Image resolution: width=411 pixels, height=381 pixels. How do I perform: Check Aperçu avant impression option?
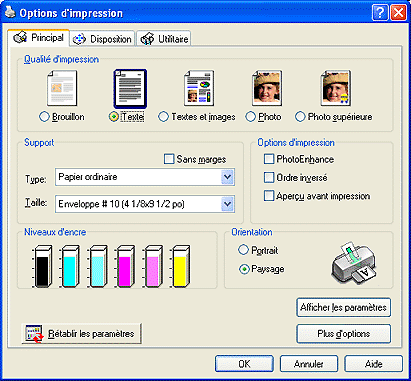[269, 196]
